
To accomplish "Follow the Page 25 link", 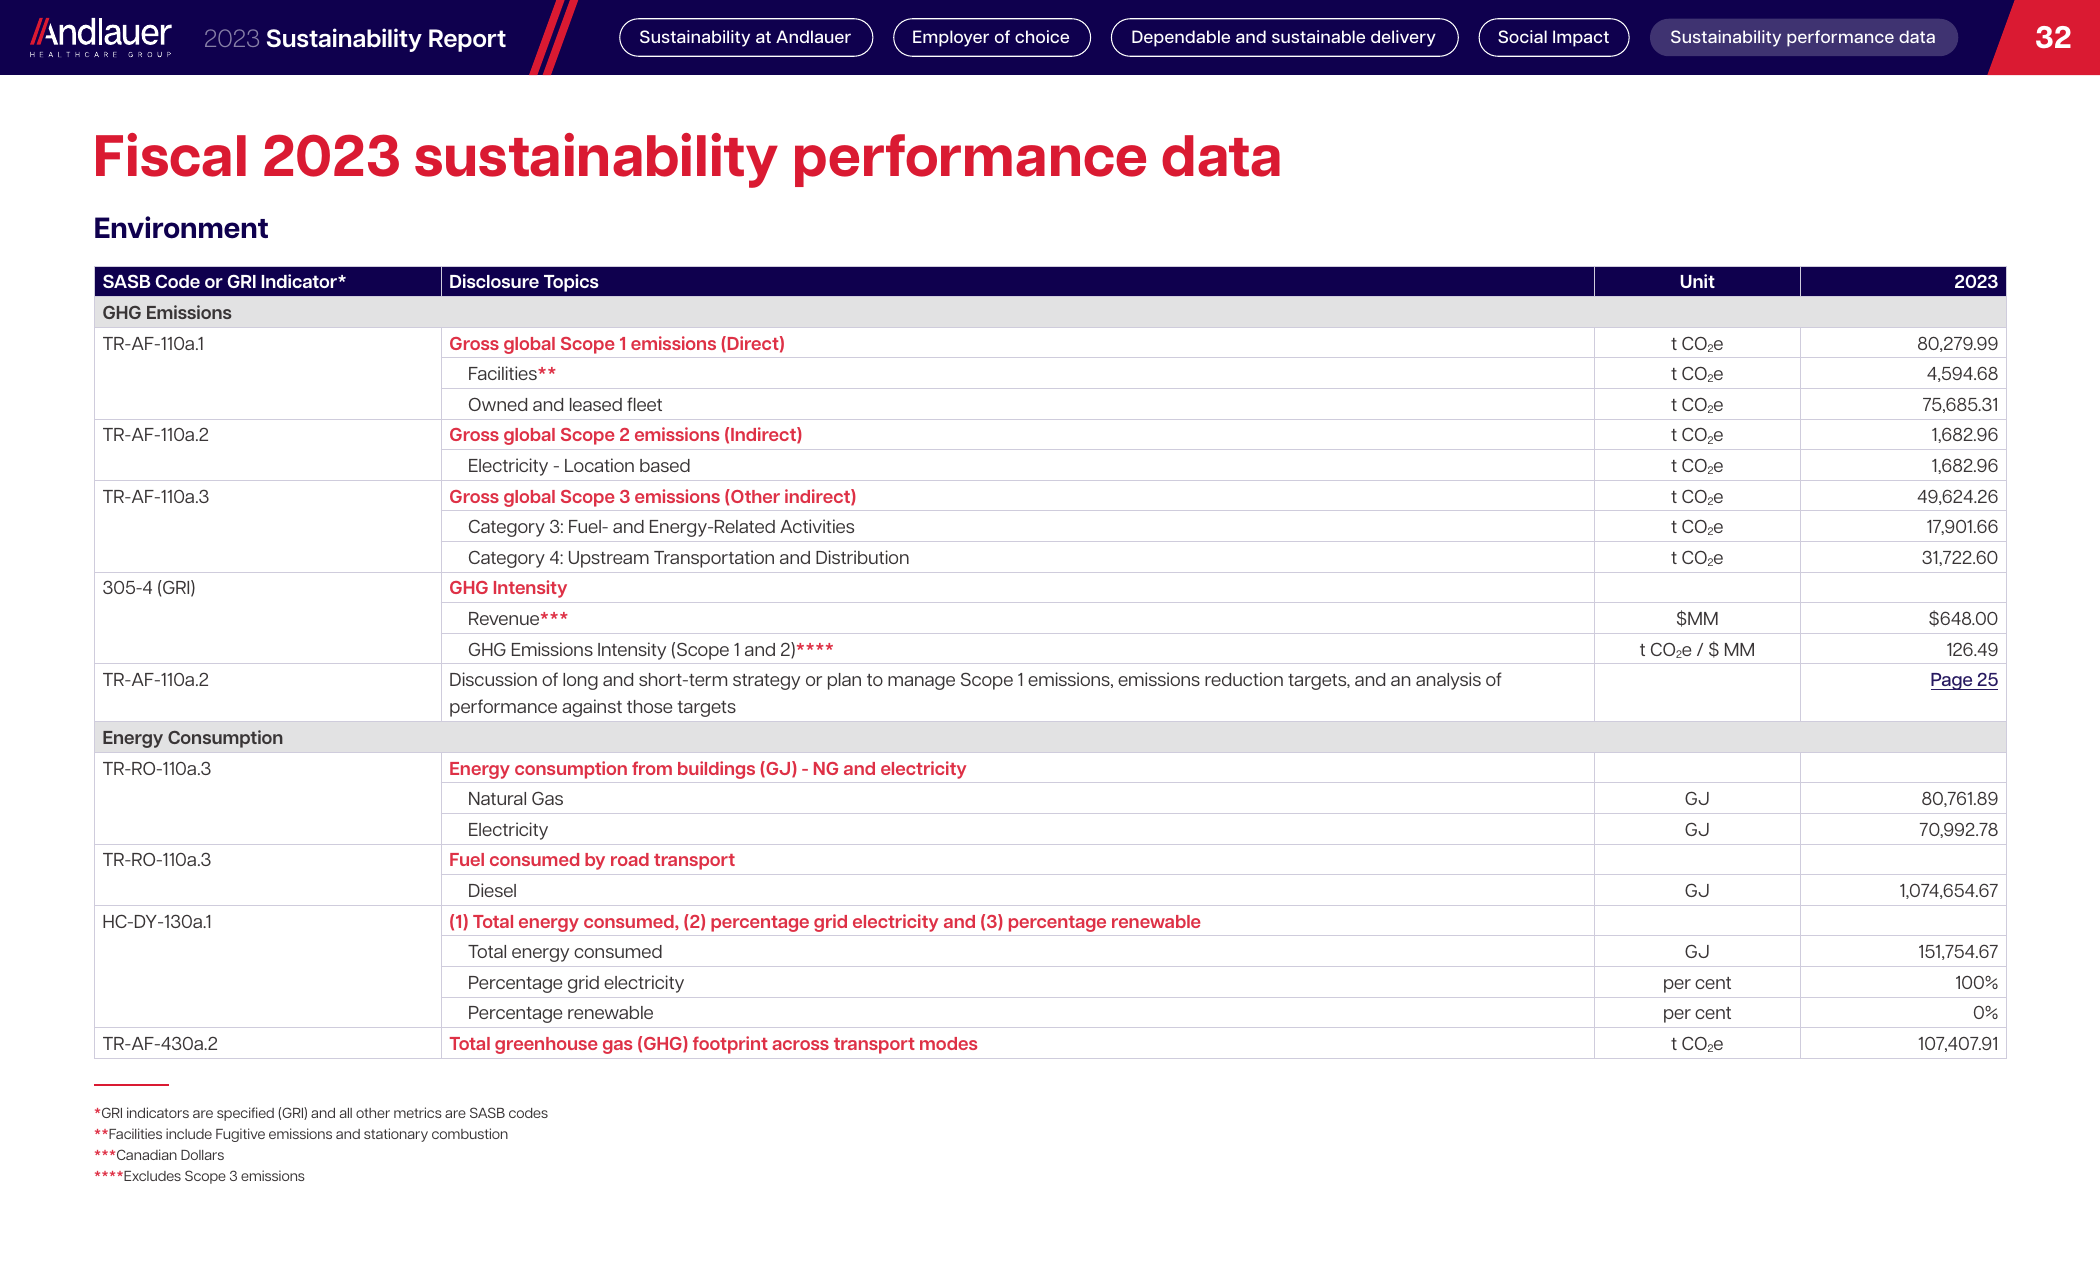I will click(x=1963, y=680).
